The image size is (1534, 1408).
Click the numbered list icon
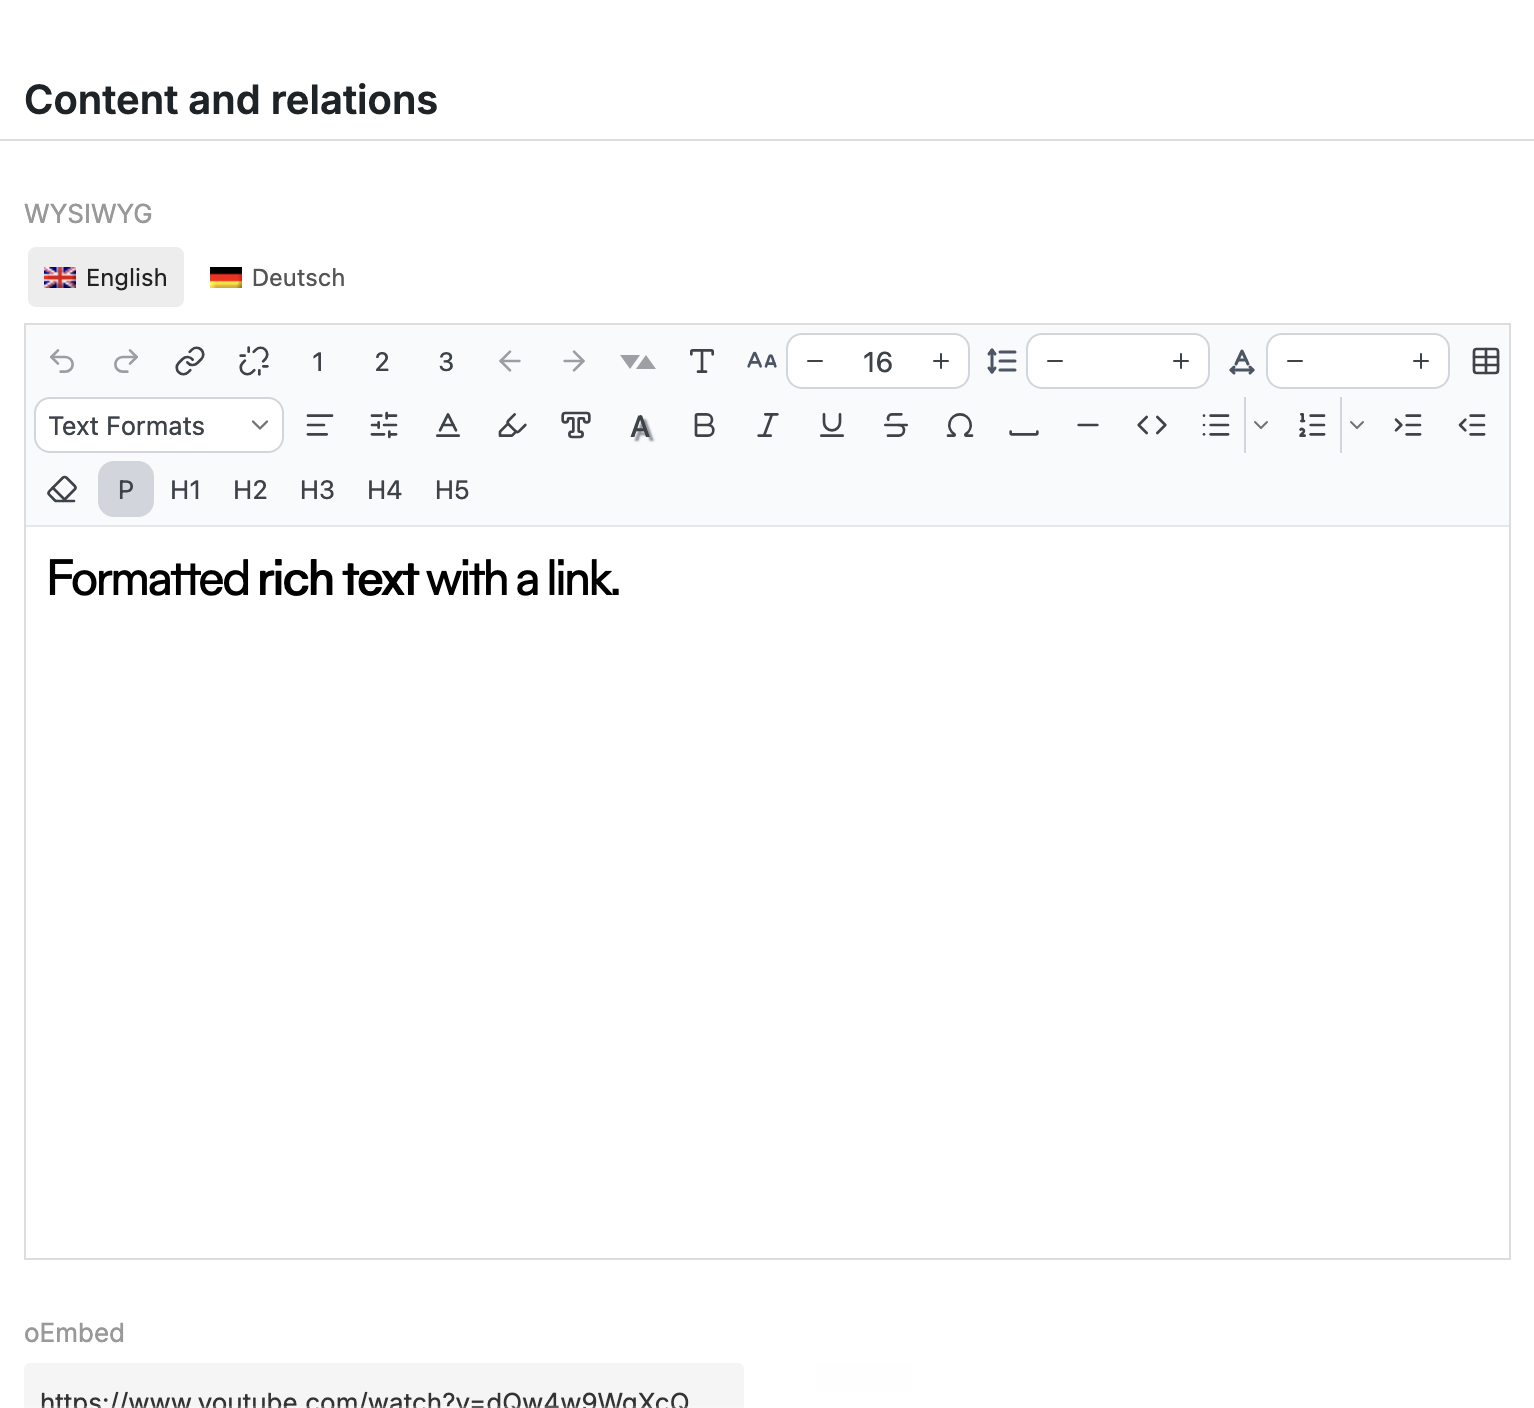pos(1312,425)
